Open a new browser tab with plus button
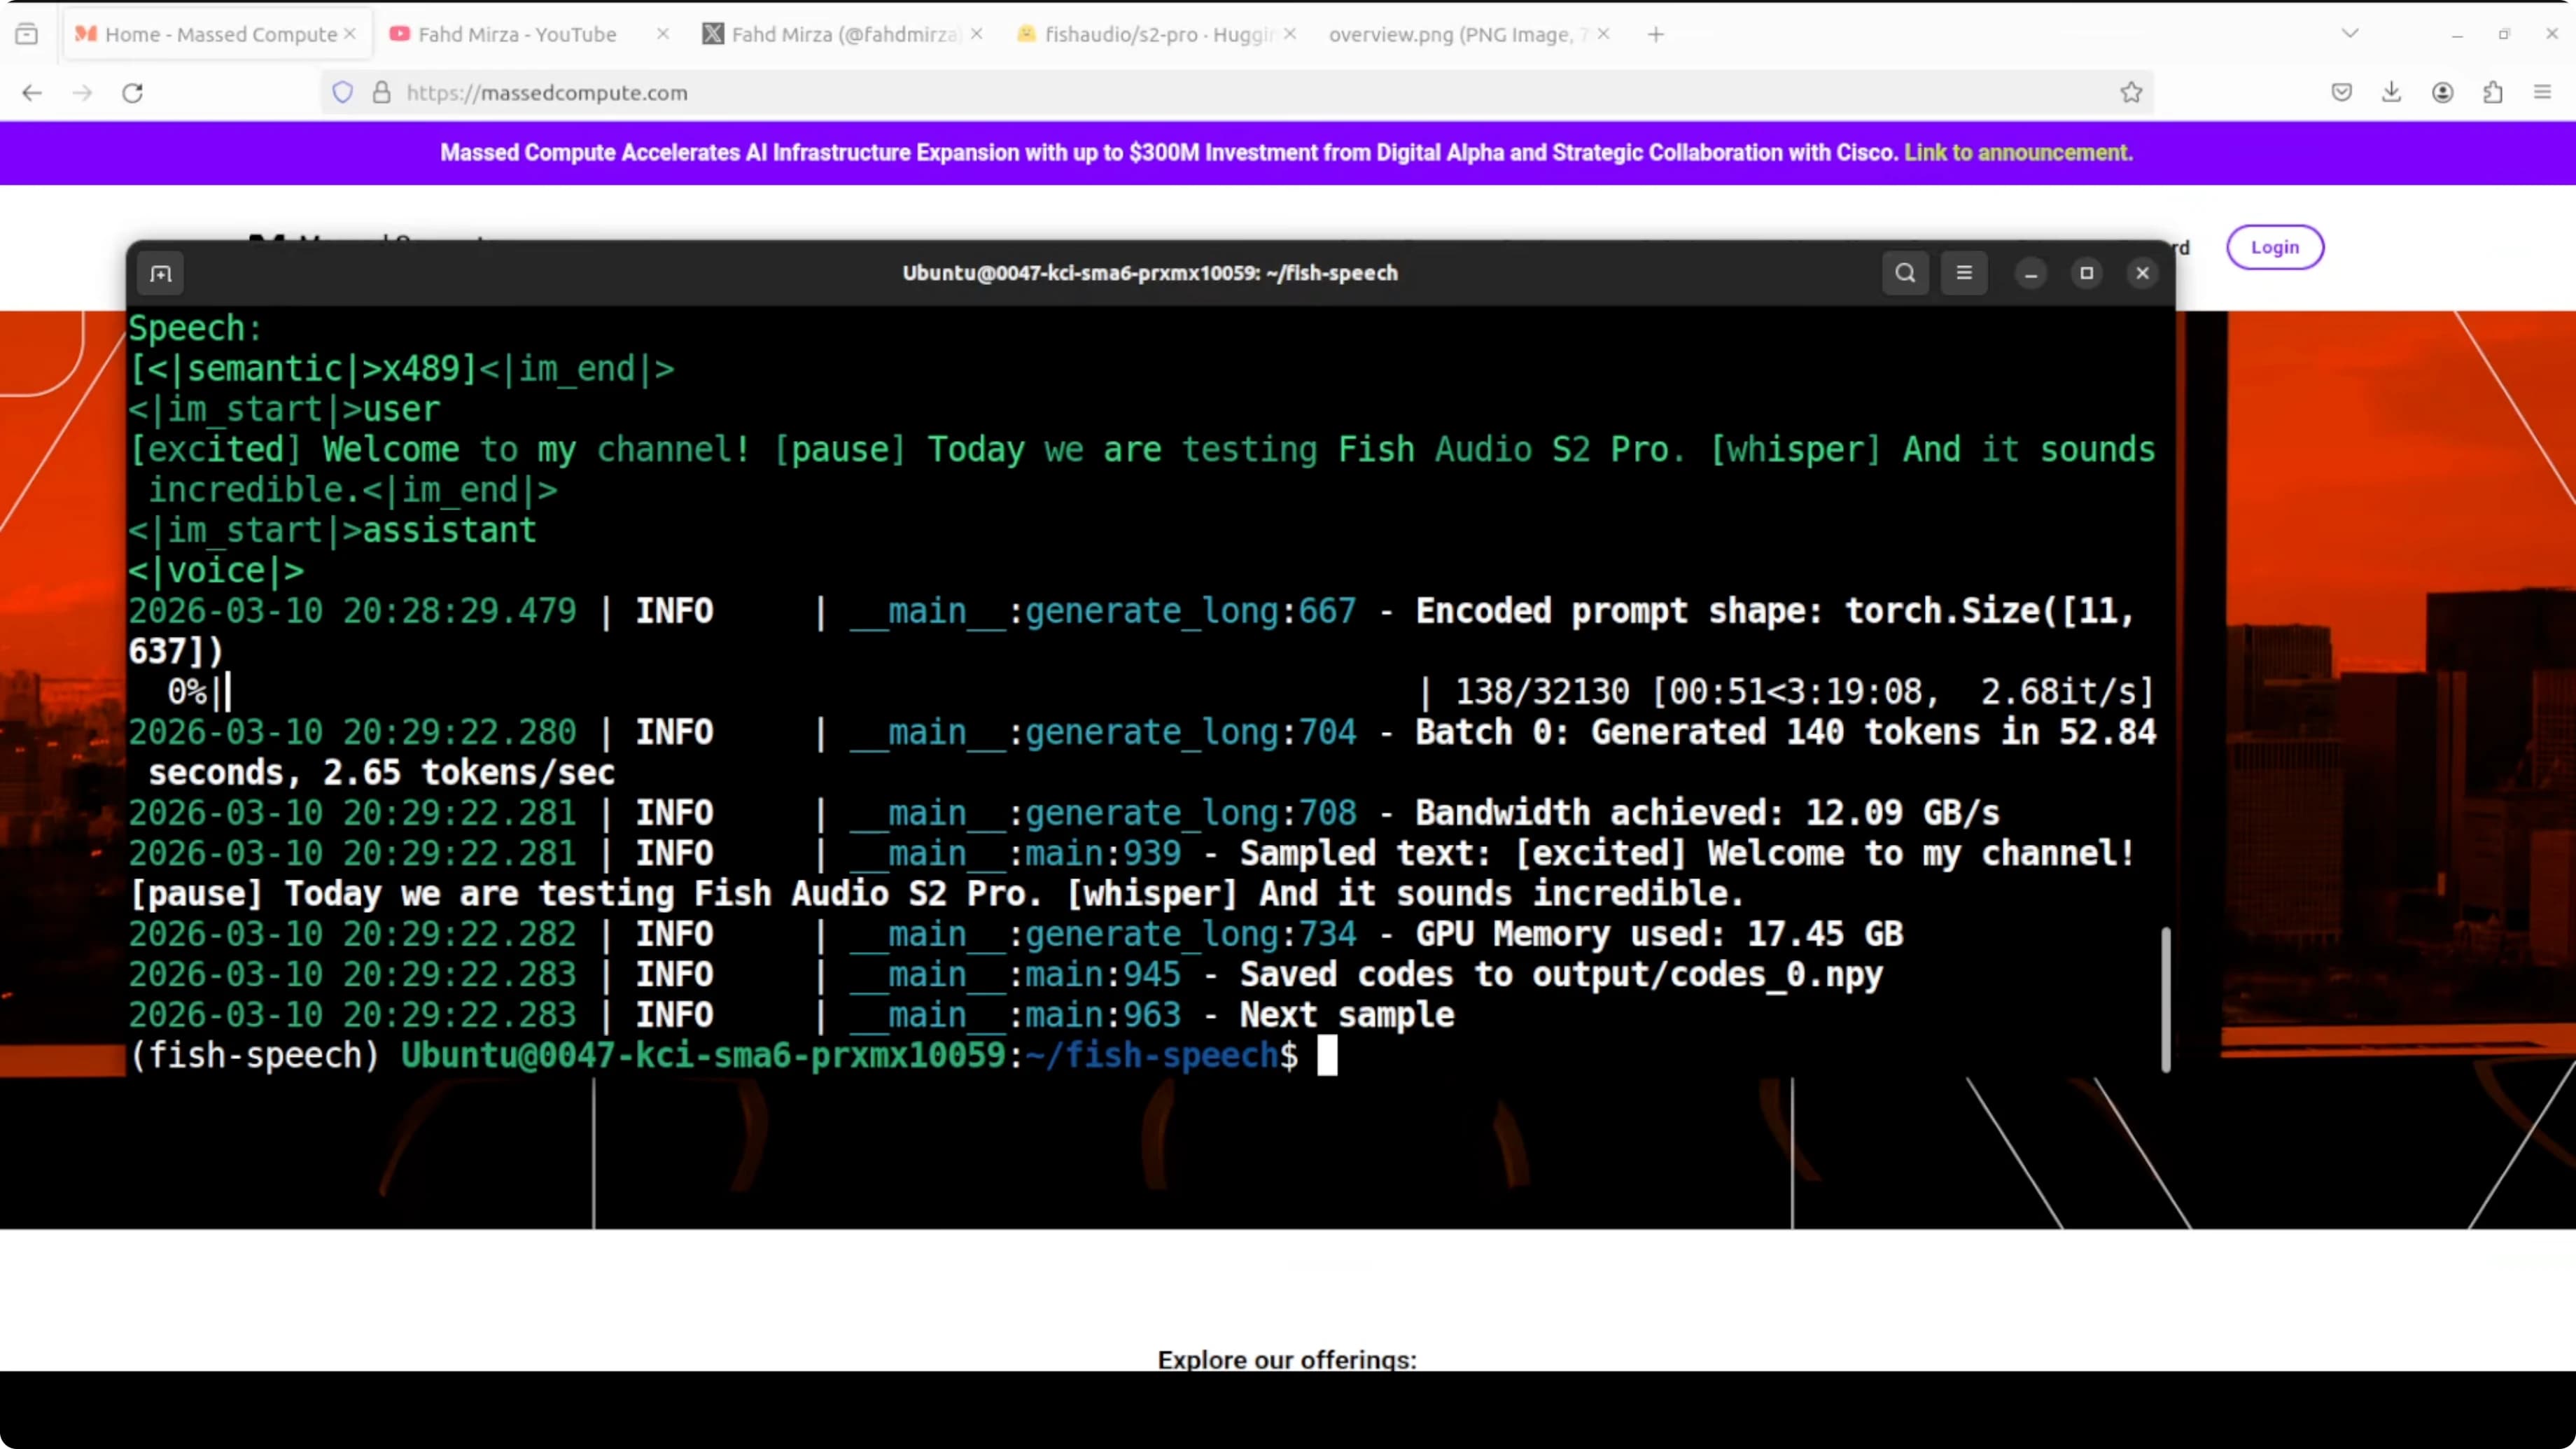Image resolution: width=2576 pixels, height=1449 pixels. point(1655,34)
